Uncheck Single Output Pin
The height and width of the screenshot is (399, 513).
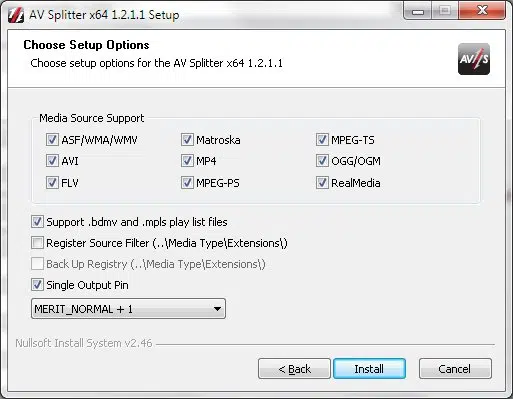(37, 285)
